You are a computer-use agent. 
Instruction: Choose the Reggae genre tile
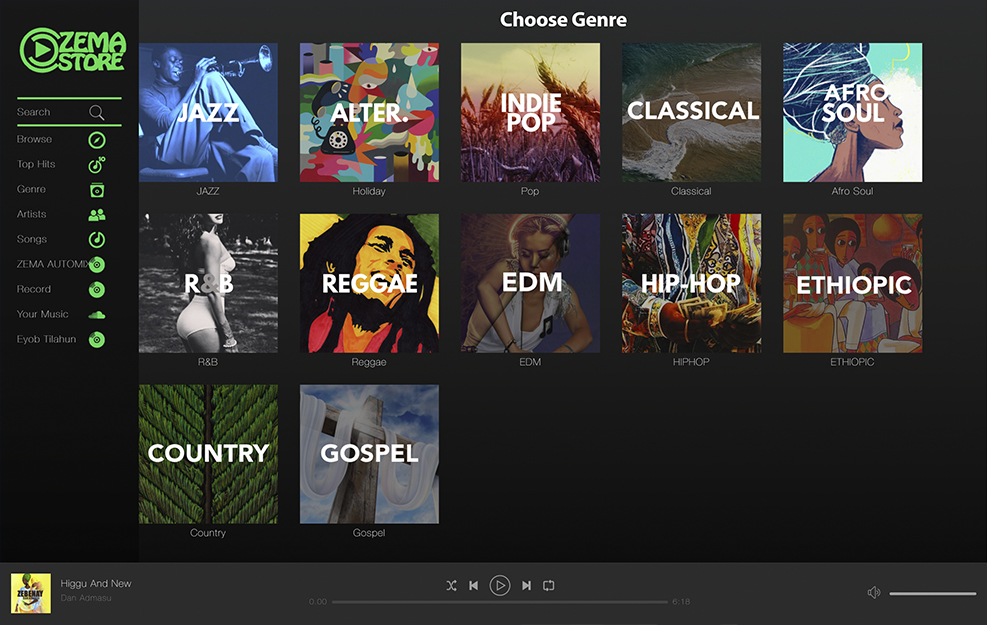[x=369, y=283]
